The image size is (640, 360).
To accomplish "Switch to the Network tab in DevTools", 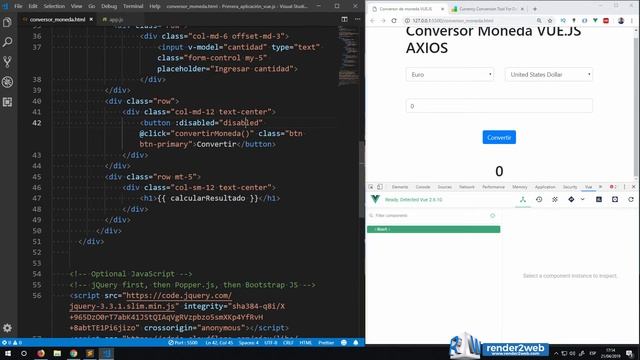I will click(467, 187).
